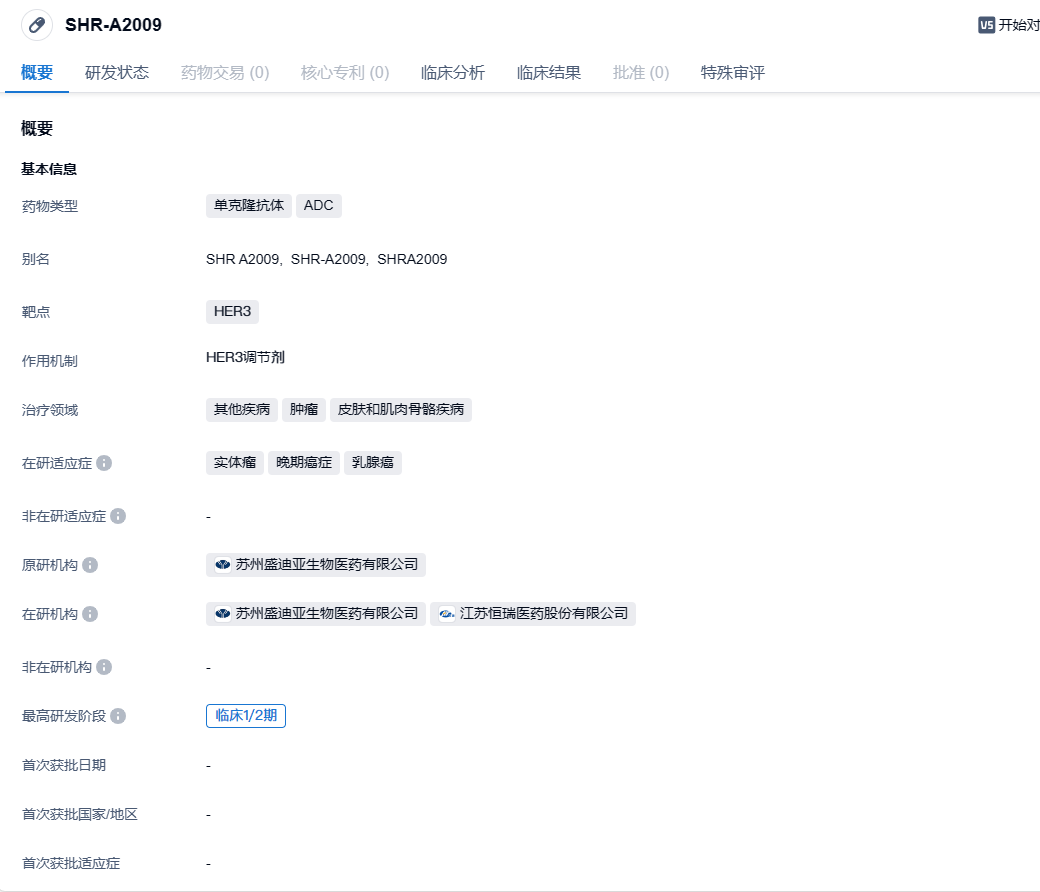Click the 江苏恒瑞医药 company logo icon
Screen dimensions: 1040x892
(x=446, y=614)
